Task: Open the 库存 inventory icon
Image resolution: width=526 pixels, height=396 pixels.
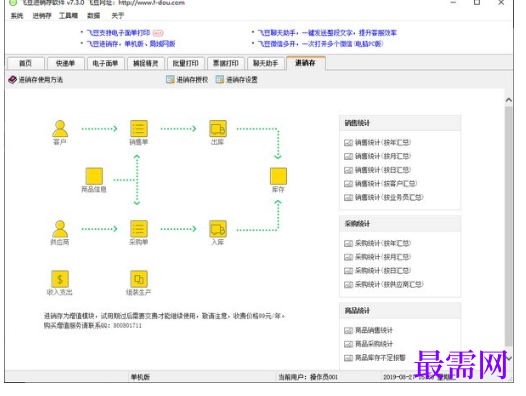Action: tap(278, 176)
